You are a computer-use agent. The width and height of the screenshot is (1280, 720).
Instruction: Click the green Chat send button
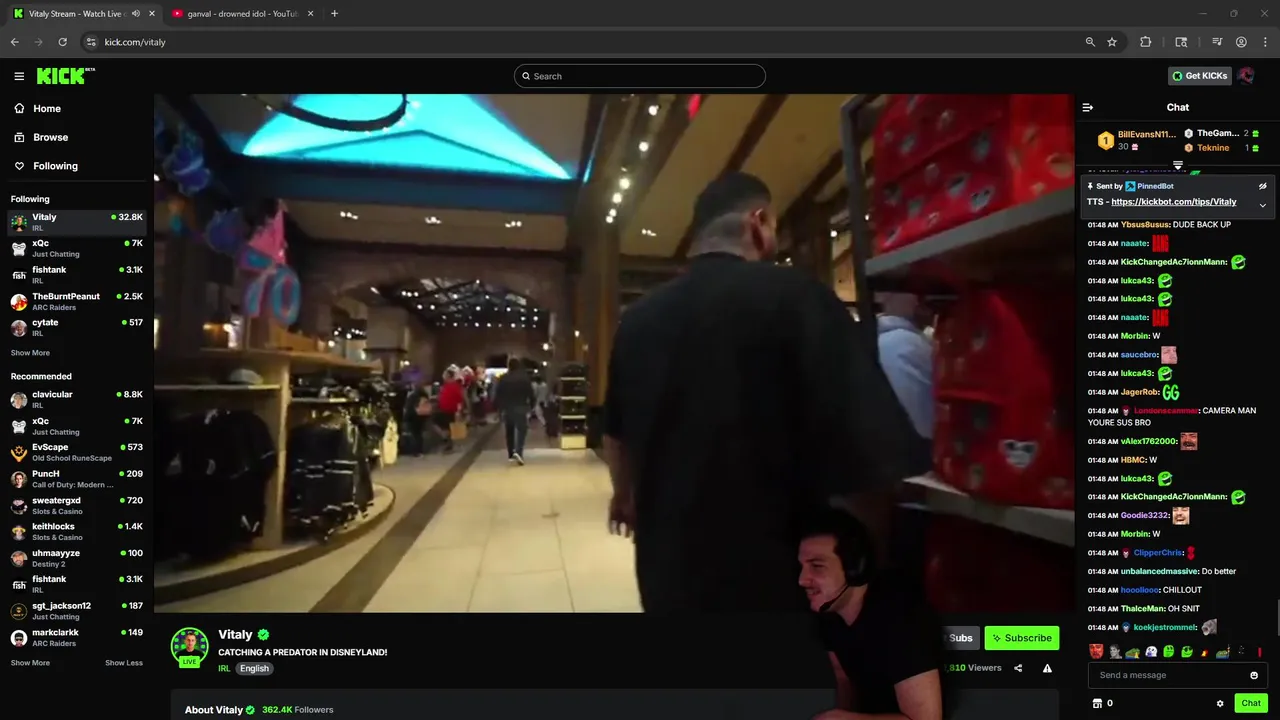1251,703
